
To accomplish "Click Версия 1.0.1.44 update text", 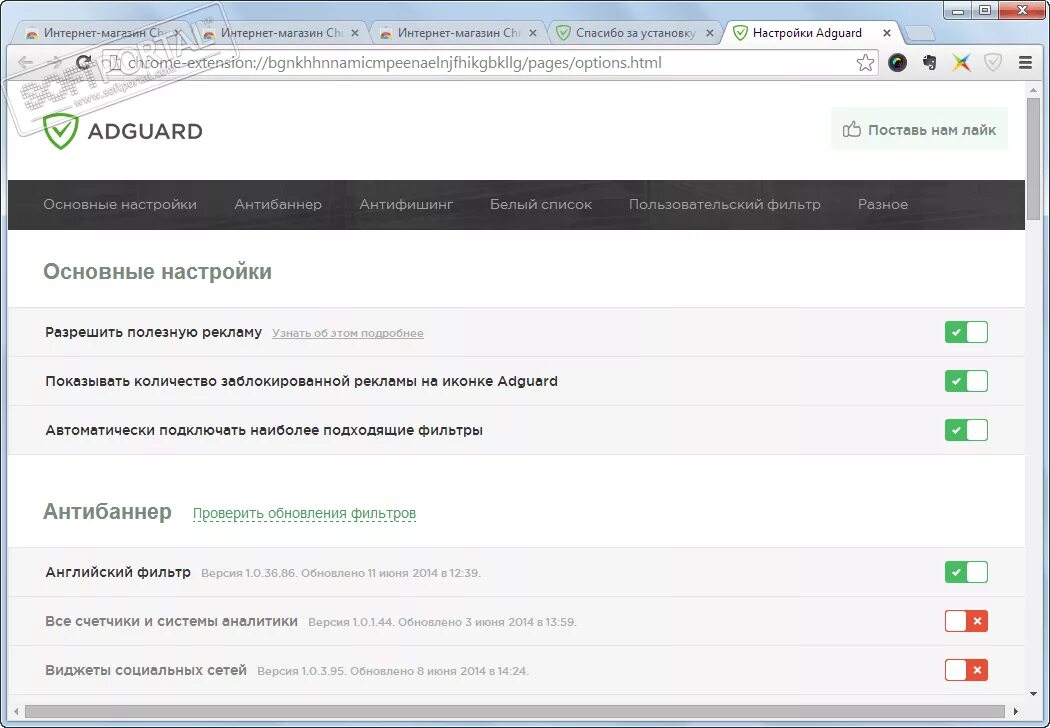I will click(442, 622).
